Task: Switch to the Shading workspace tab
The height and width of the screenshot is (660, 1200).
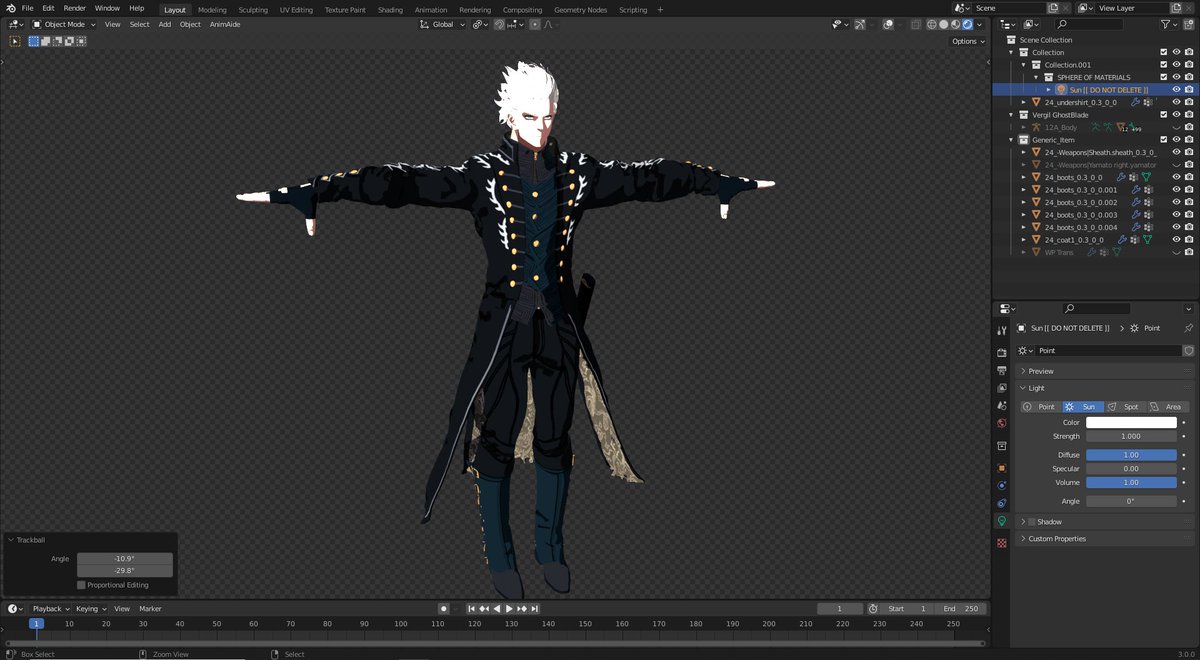Action: coord(390,9)
